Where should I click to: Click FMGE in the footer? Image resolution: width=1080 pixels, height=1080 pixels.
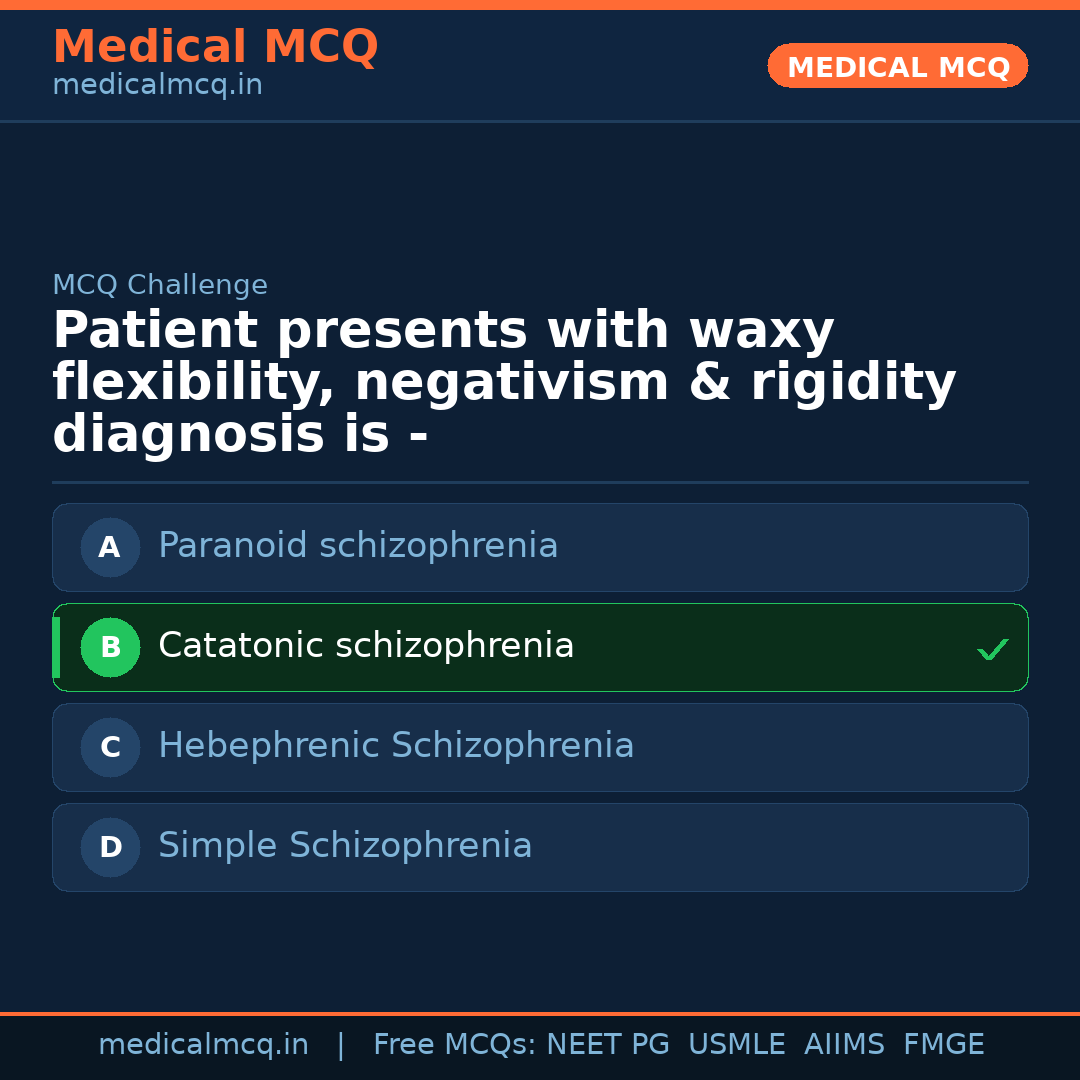click(x=944, y=1045)
